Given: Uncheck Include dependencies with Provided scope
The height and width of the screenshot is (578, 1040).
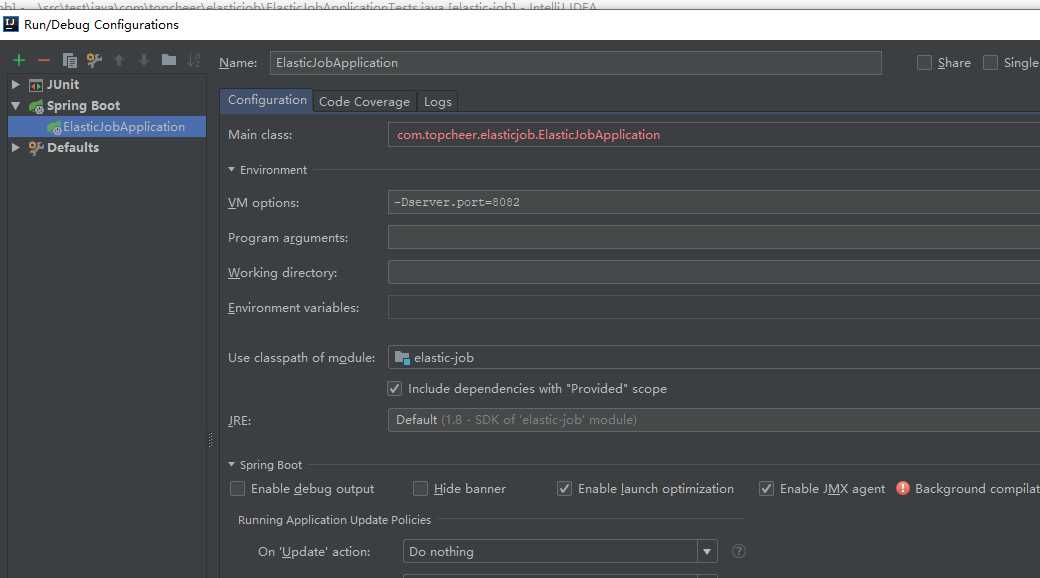Looking at the screenshot, I should (395, 389).
